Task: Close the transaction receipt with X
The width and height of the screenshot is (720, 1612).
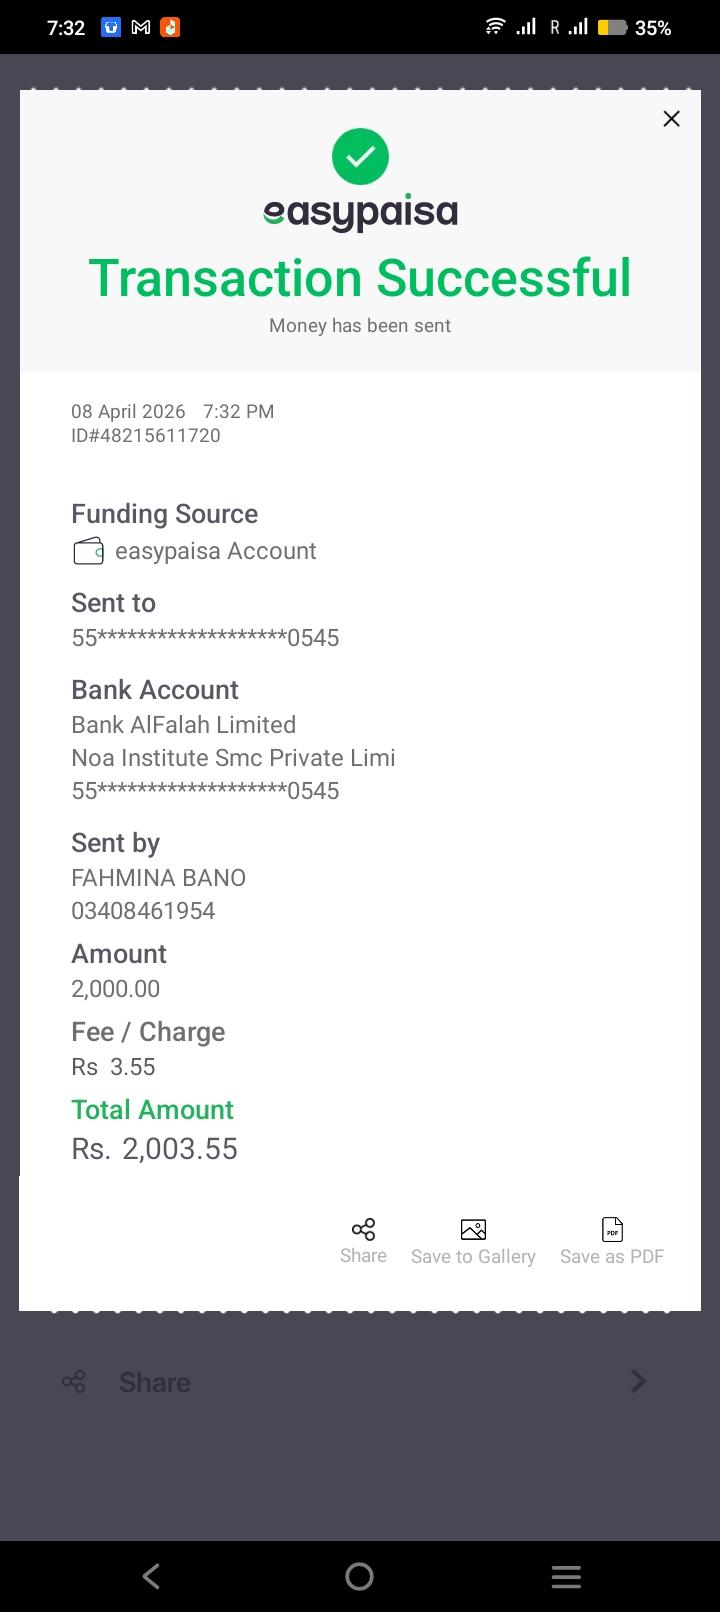Action: coord(672,119)
